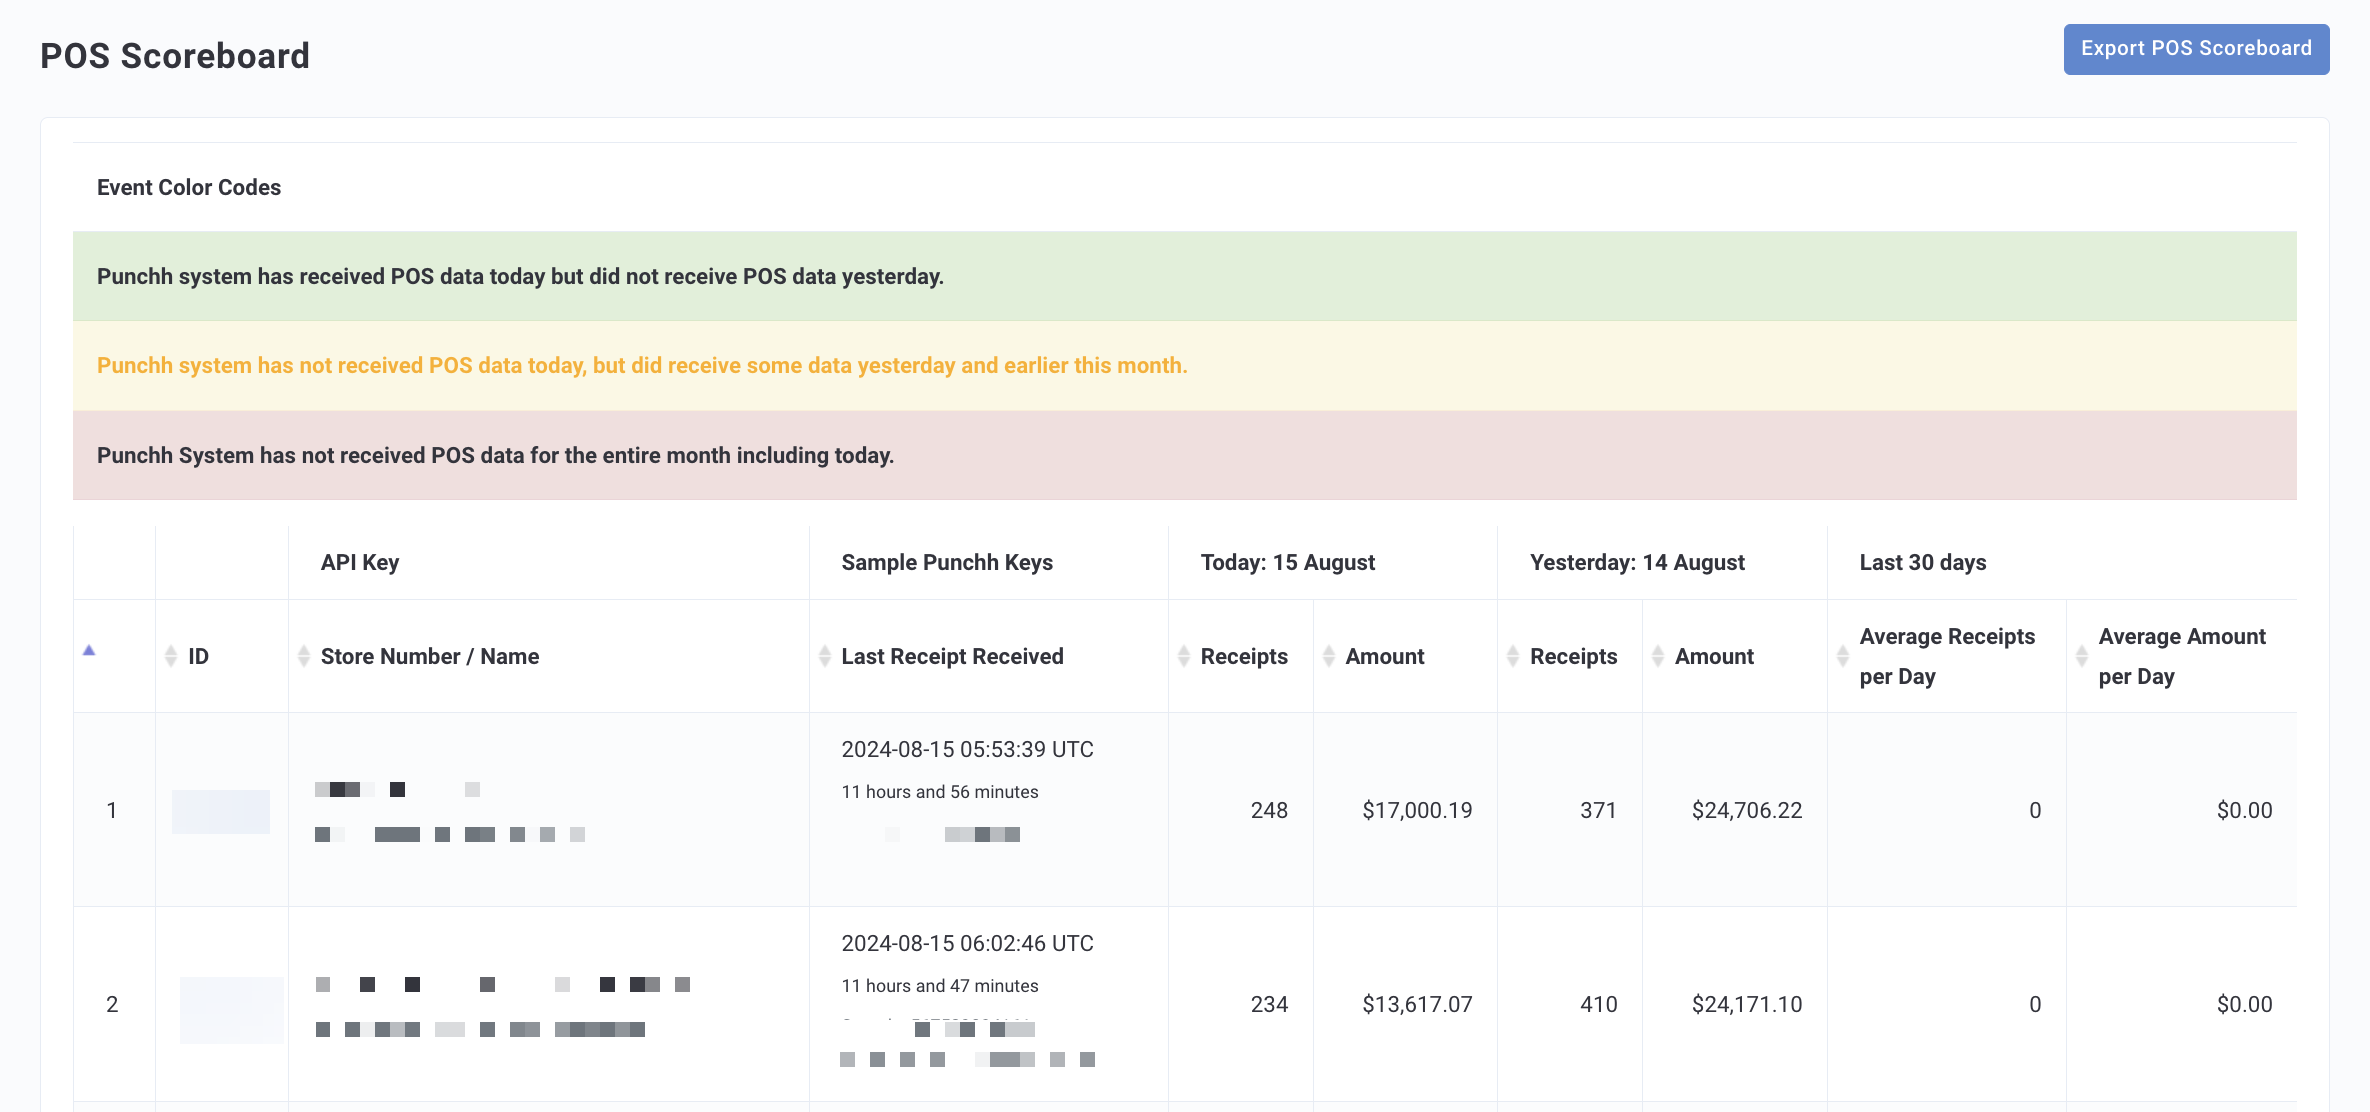The image size is (2370, 1112).
Task: Click the sort icon beside Last Receipt Received
Action: point(825,656)
